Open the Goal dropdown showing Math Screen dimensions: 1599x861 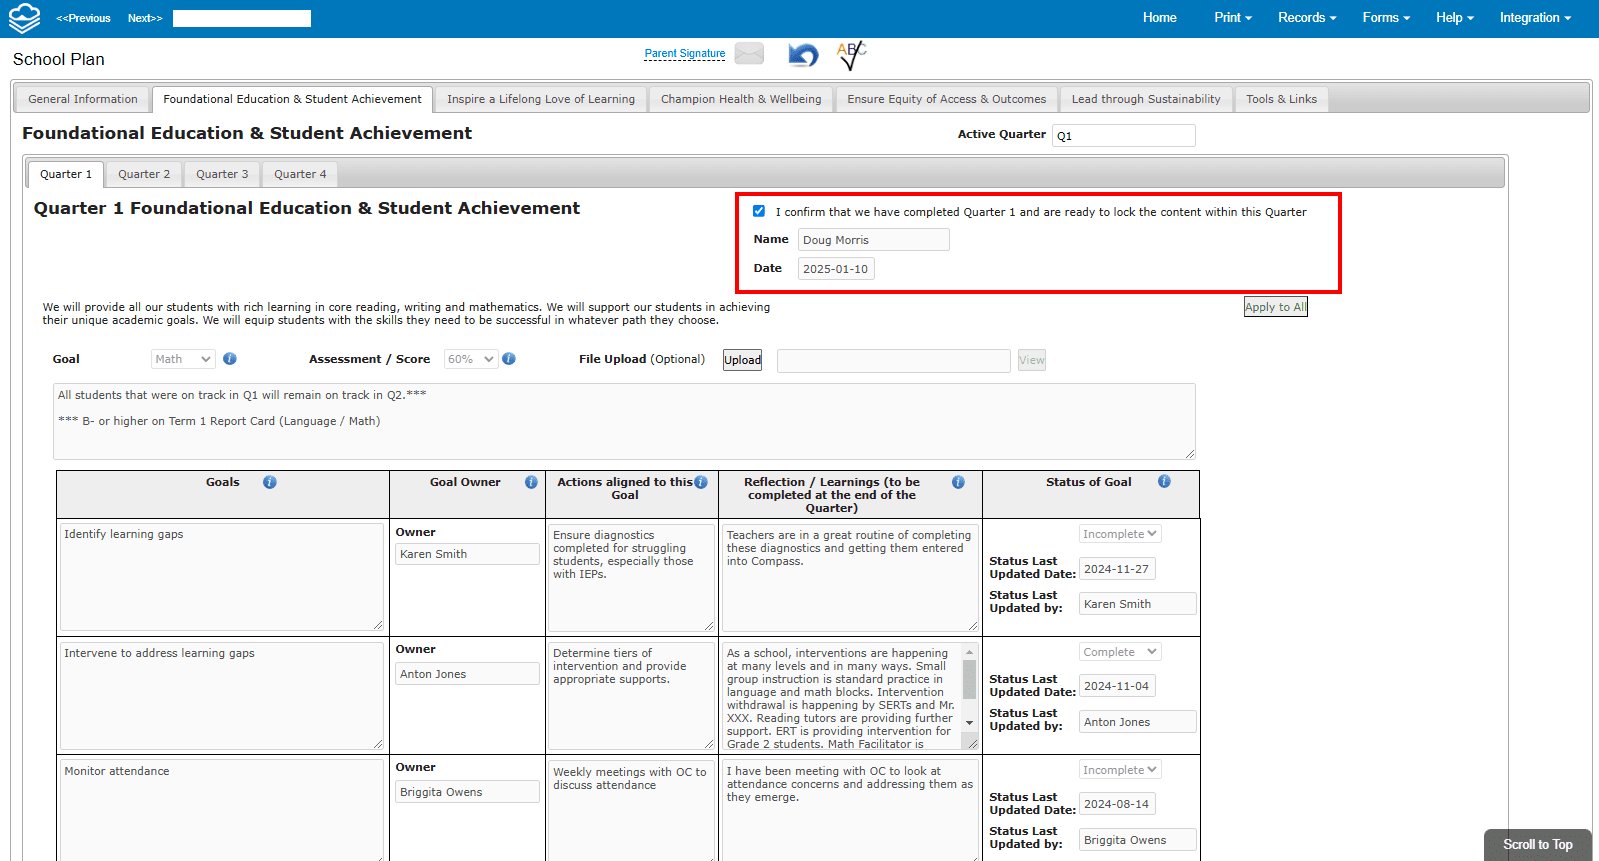[x=183, y=359]
